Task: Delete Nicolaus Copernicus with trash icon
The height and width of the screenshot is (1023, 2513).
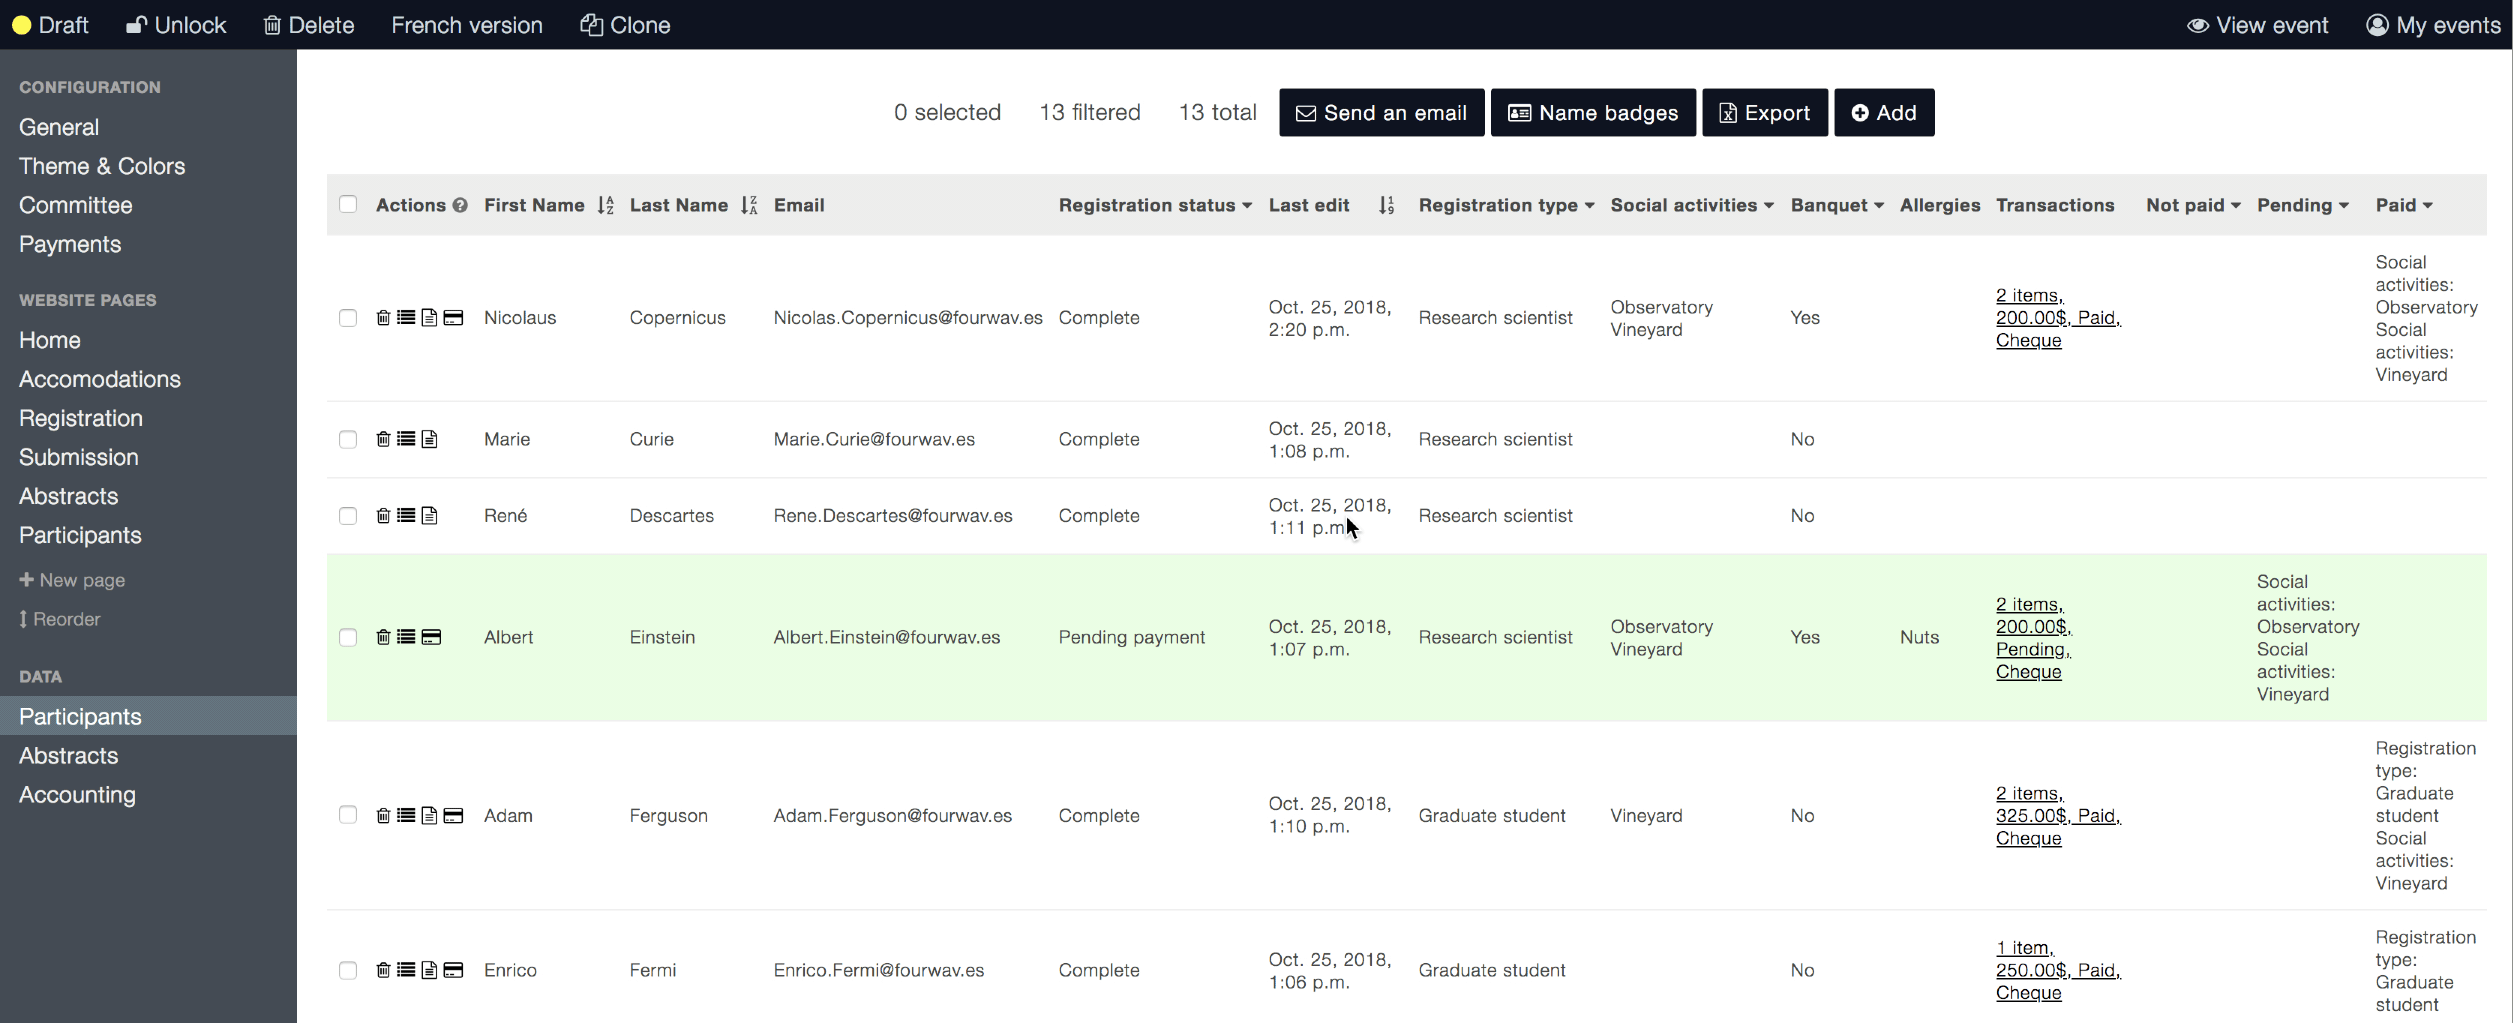Action: (383, 317)
